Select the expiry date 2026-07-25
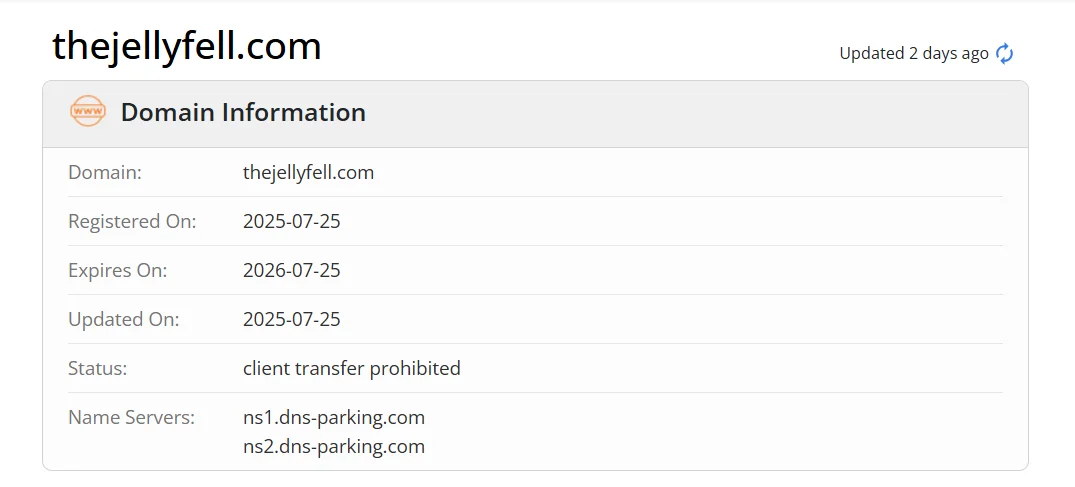This screenshot has height=487, width=1075. click(291, 270)
